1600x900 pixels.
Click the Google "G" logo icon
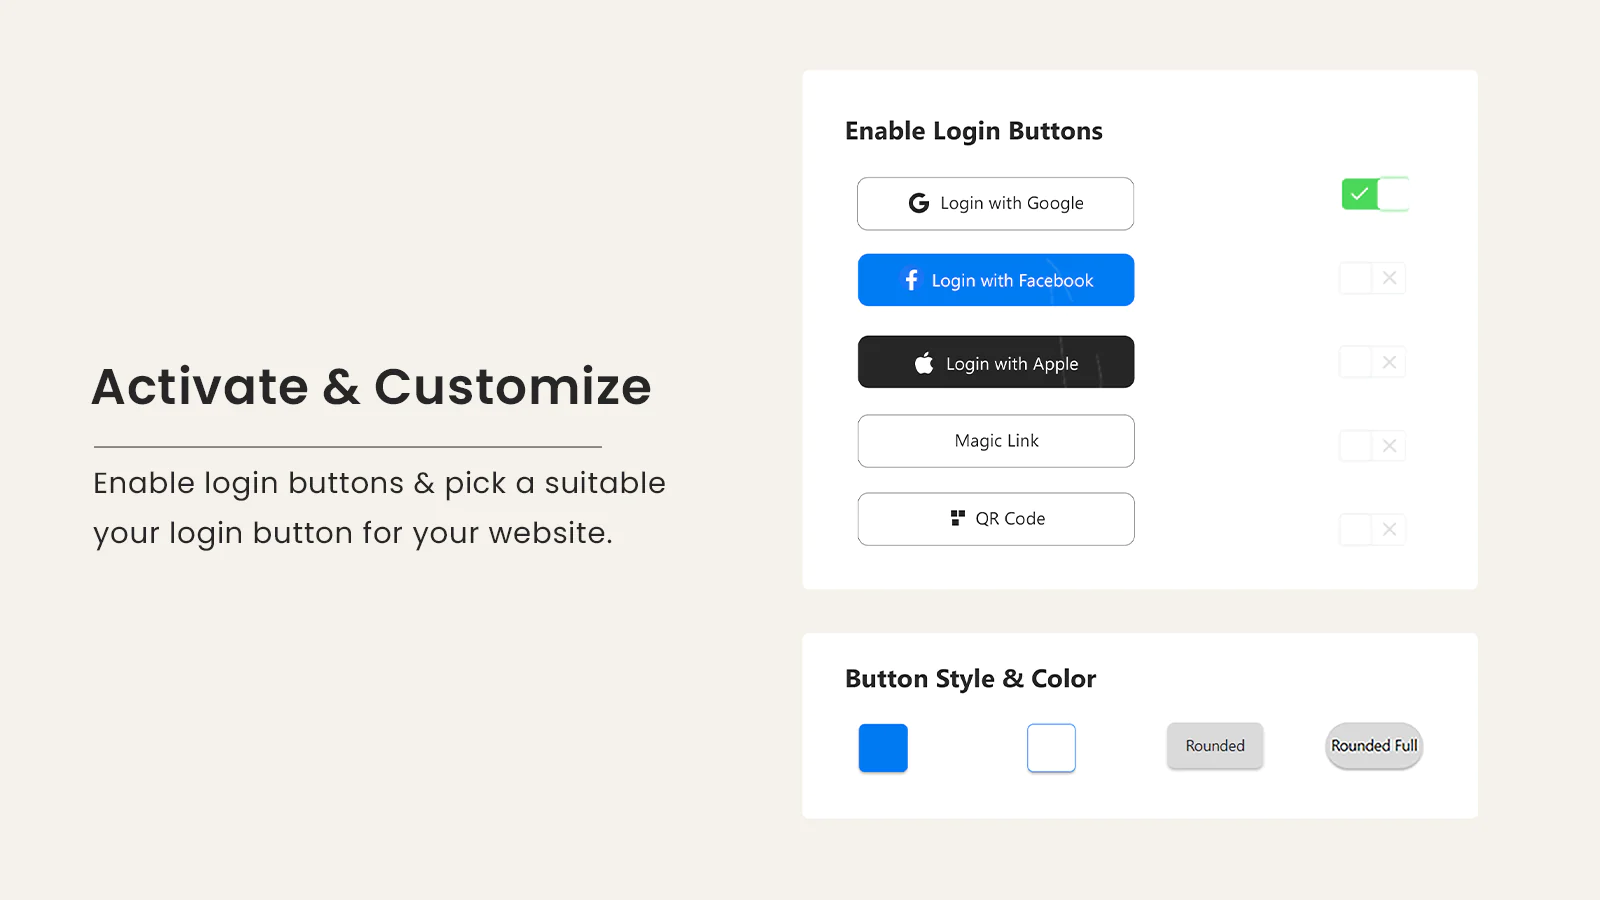point(918,203)
